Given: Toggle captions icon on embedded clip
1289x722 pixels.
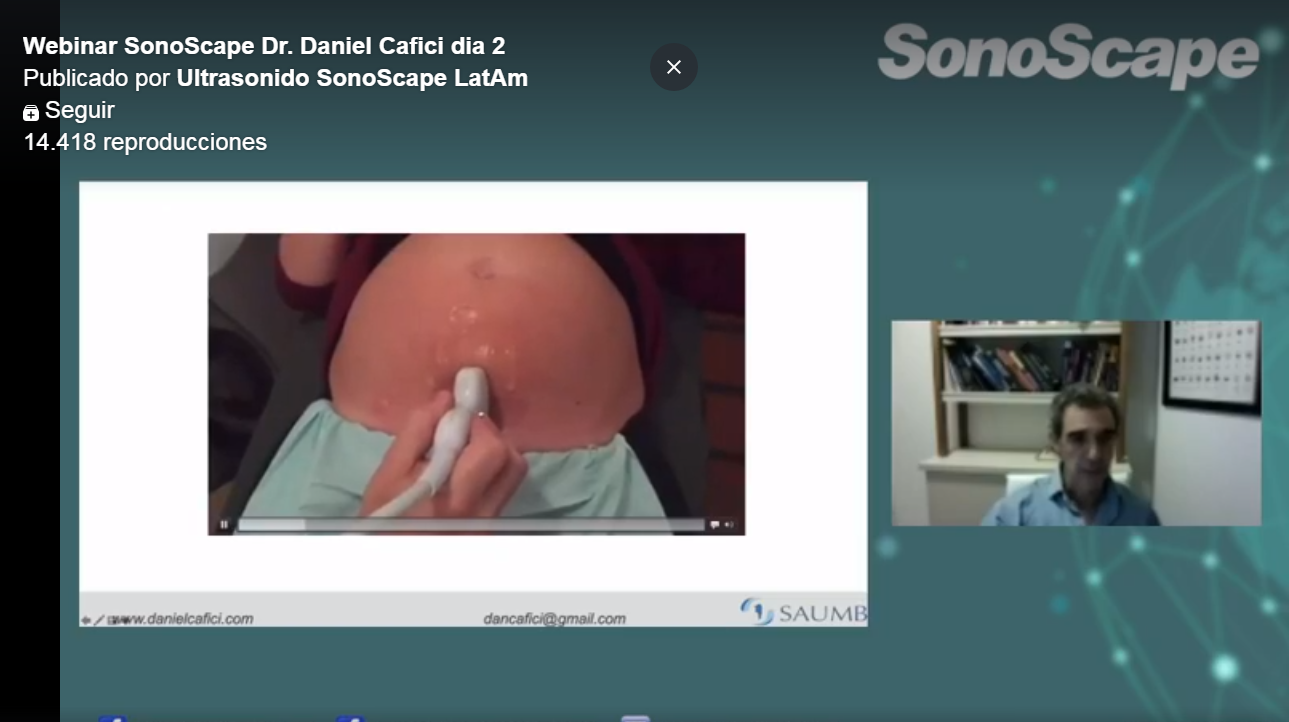Looking at the screenshot, I should click(x=714, y=524).
